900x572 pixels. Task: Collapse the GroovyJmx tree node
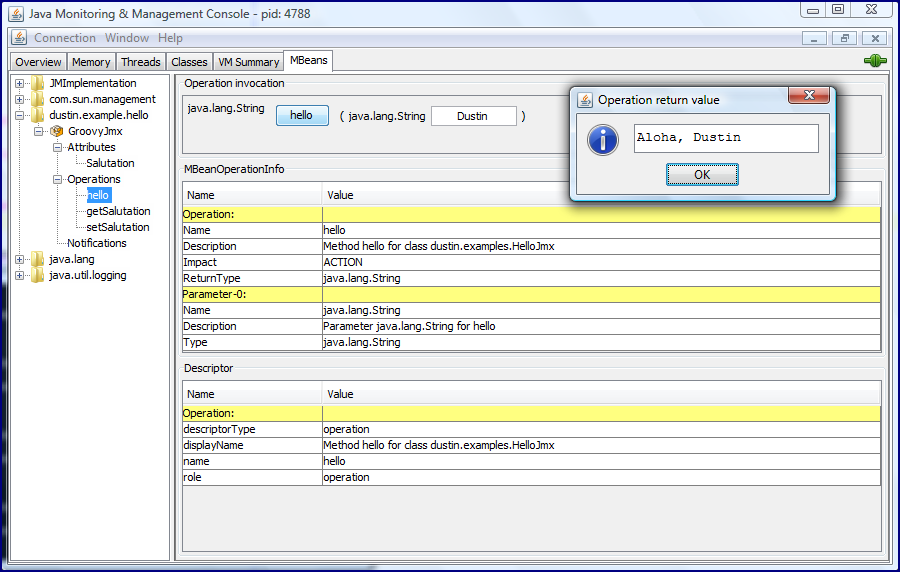(x=38, y=131)
